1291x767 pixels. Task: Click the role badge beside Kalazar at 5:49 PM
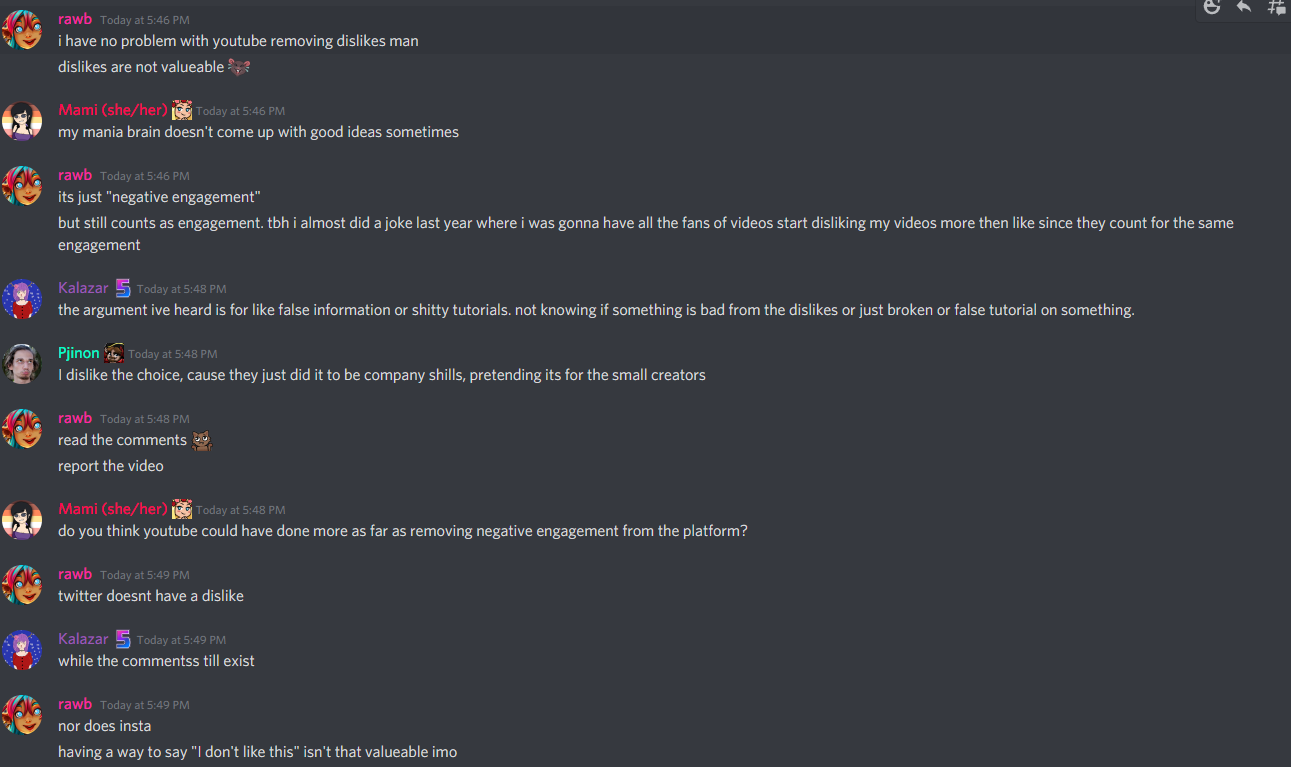[x=123, y=639]
